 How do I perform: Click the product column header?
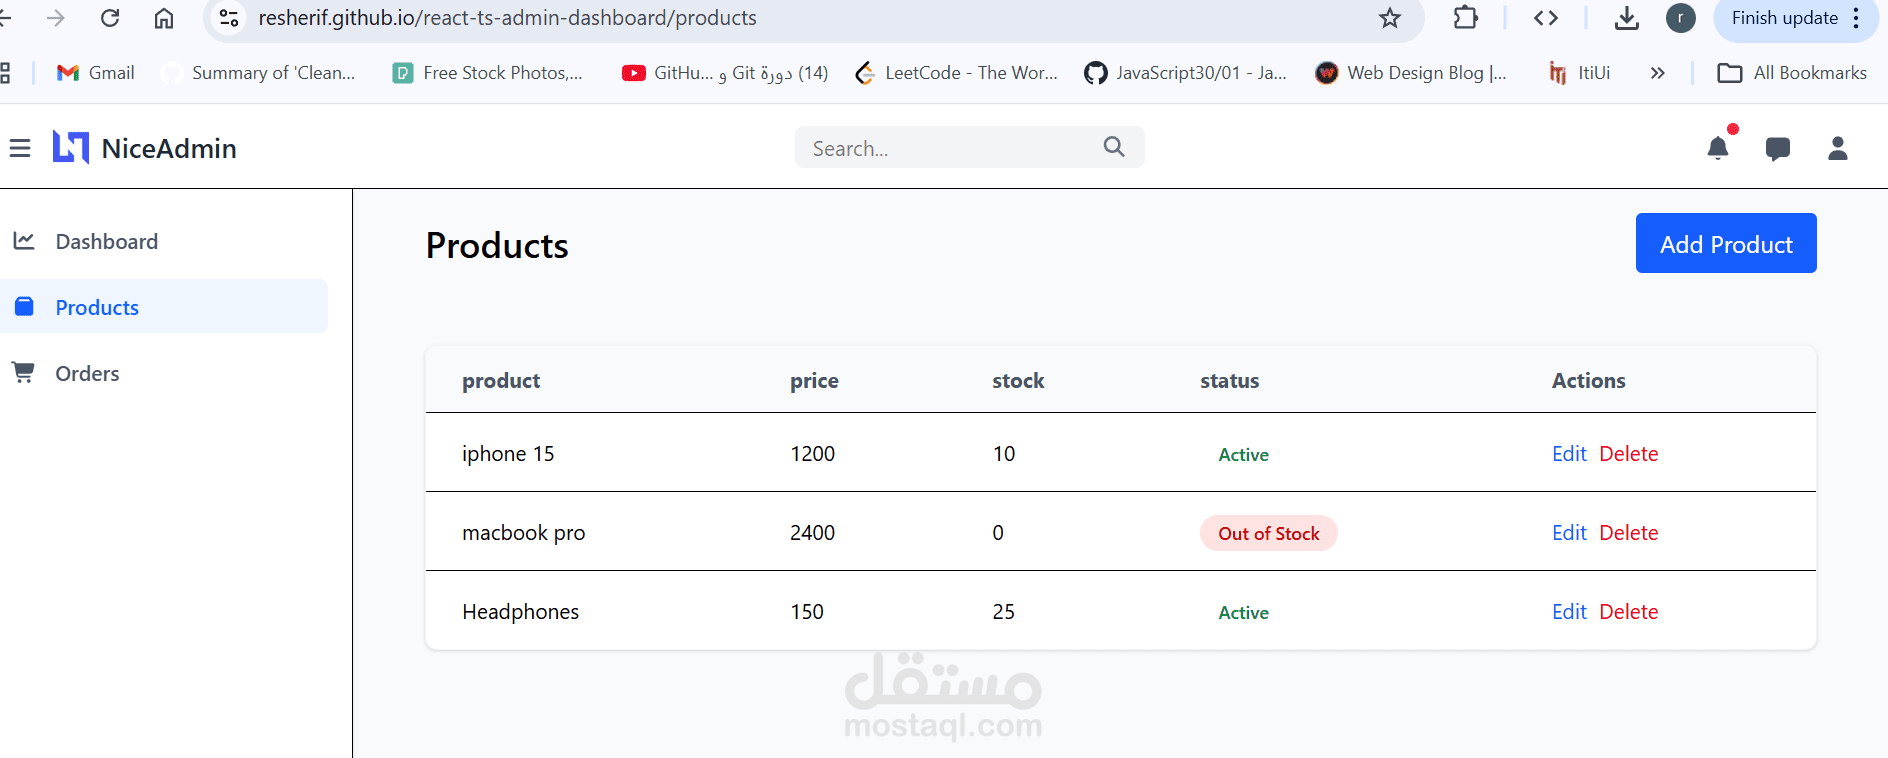501,381
